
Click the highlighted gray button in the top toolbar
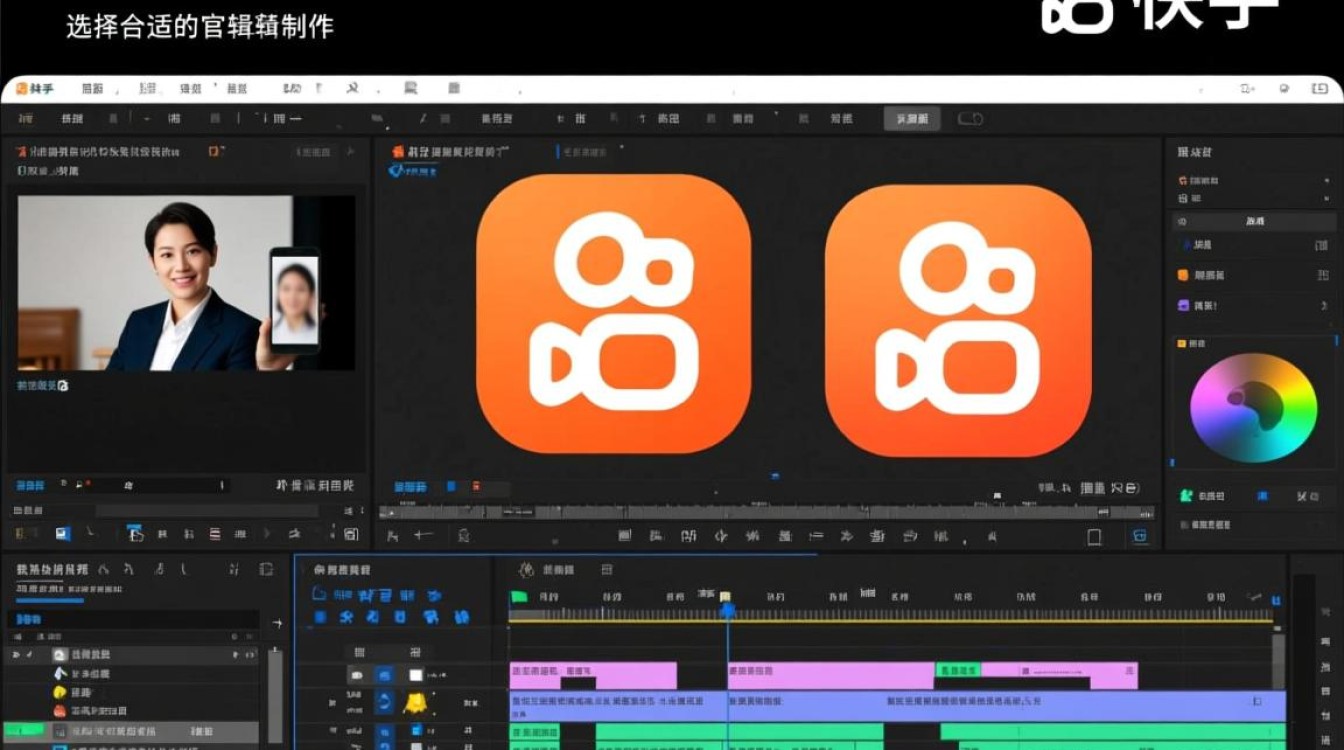pos(911,119)
